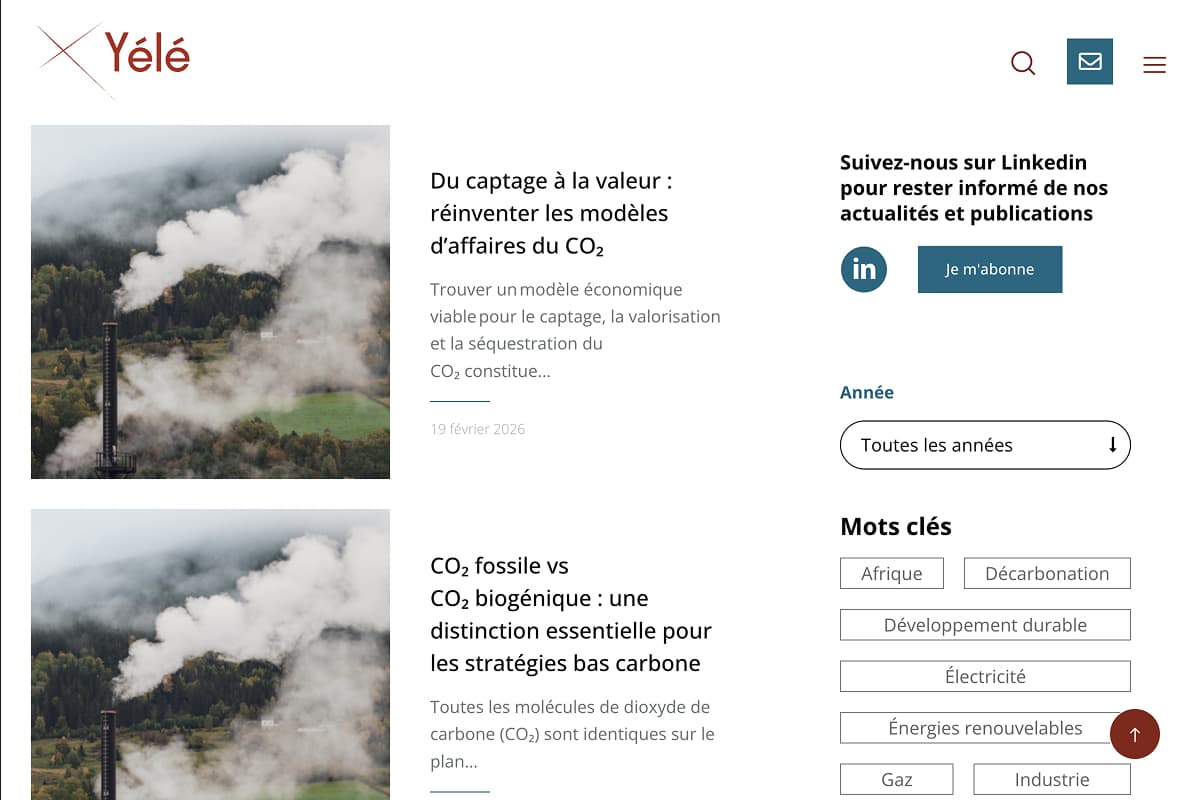This screenshot has height=800, width=1200.
Task: Open article "CO₂ fossile vs CO₂ biogénique"
Action: (570, 614)
